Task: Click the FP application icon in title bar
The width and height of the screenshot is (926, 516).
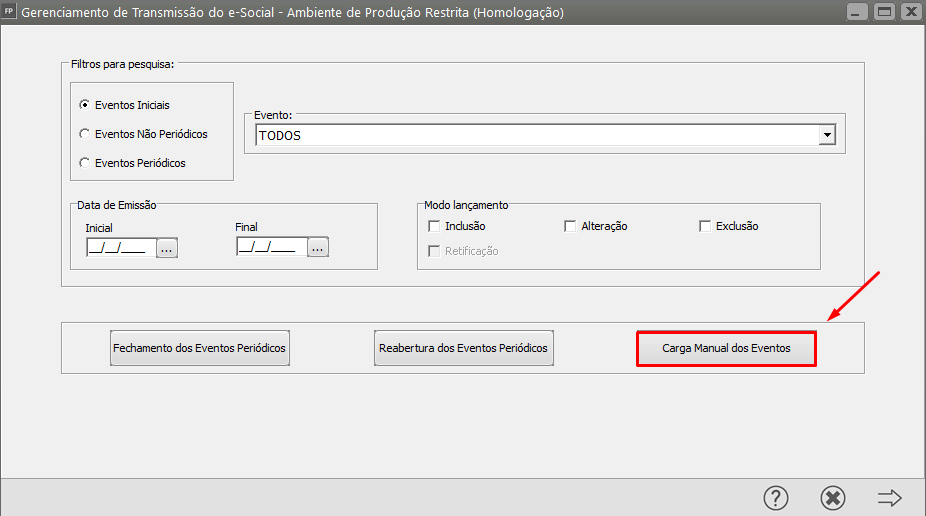Action: (x=9, y=13)
